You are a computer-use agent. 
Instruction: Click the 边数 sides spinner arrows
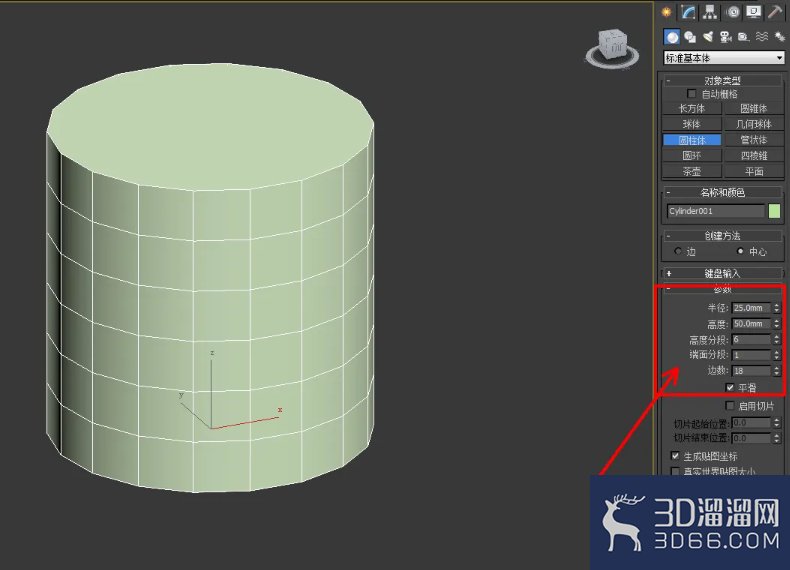pos(777,371)
